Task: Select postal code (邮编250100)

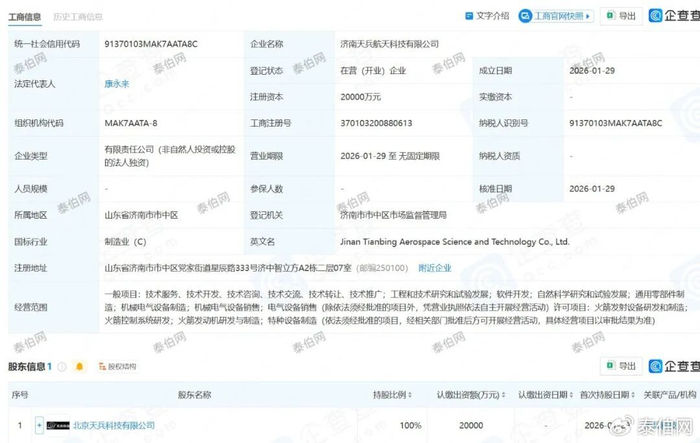Action: pos(383,268)
